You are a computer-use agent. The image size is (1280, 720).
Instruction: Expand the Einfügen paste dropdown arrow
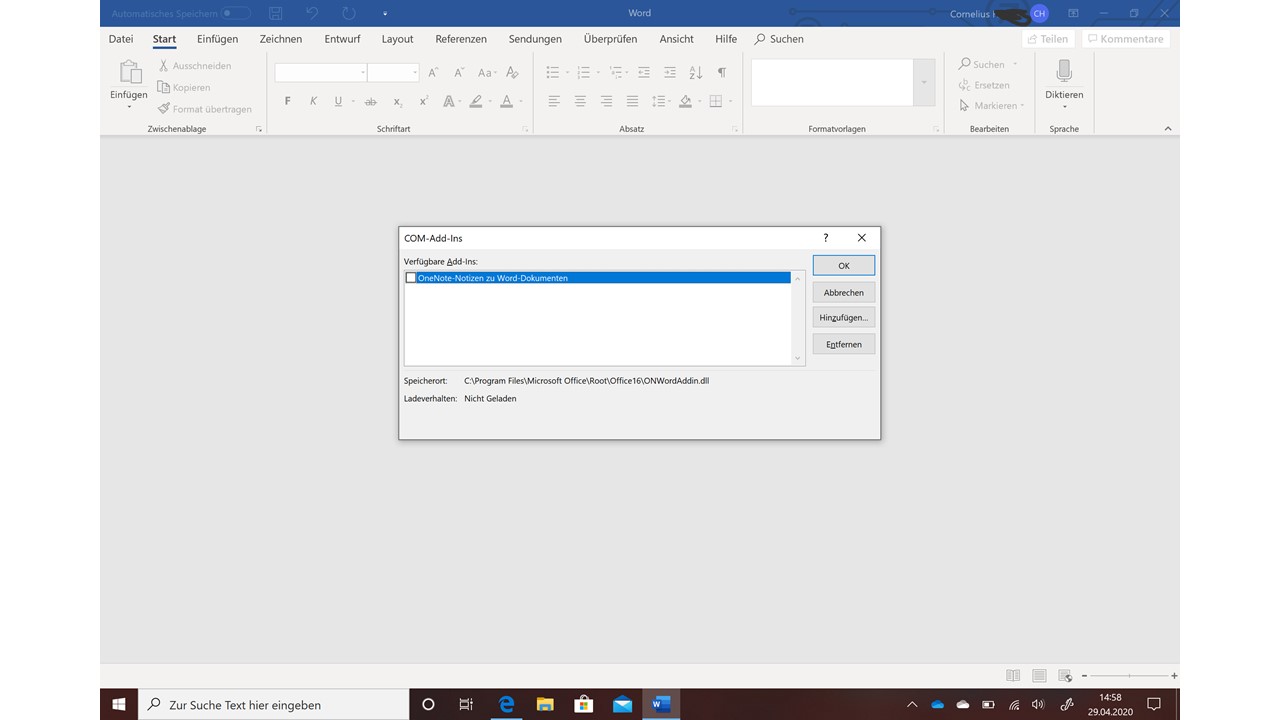coord(129,106)
